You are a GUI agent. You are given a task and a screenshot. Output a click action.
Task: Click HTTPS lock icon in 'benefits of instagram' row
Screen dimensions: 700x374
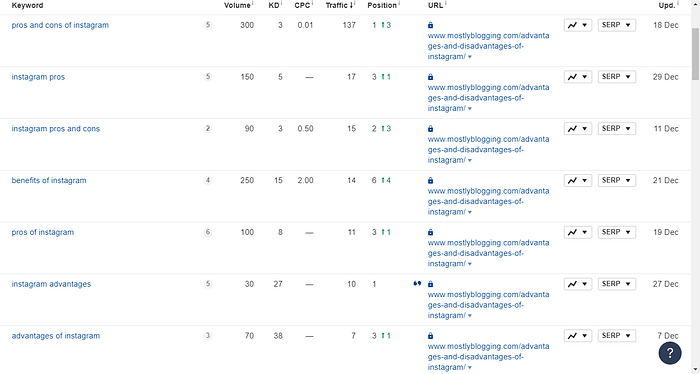430,181
